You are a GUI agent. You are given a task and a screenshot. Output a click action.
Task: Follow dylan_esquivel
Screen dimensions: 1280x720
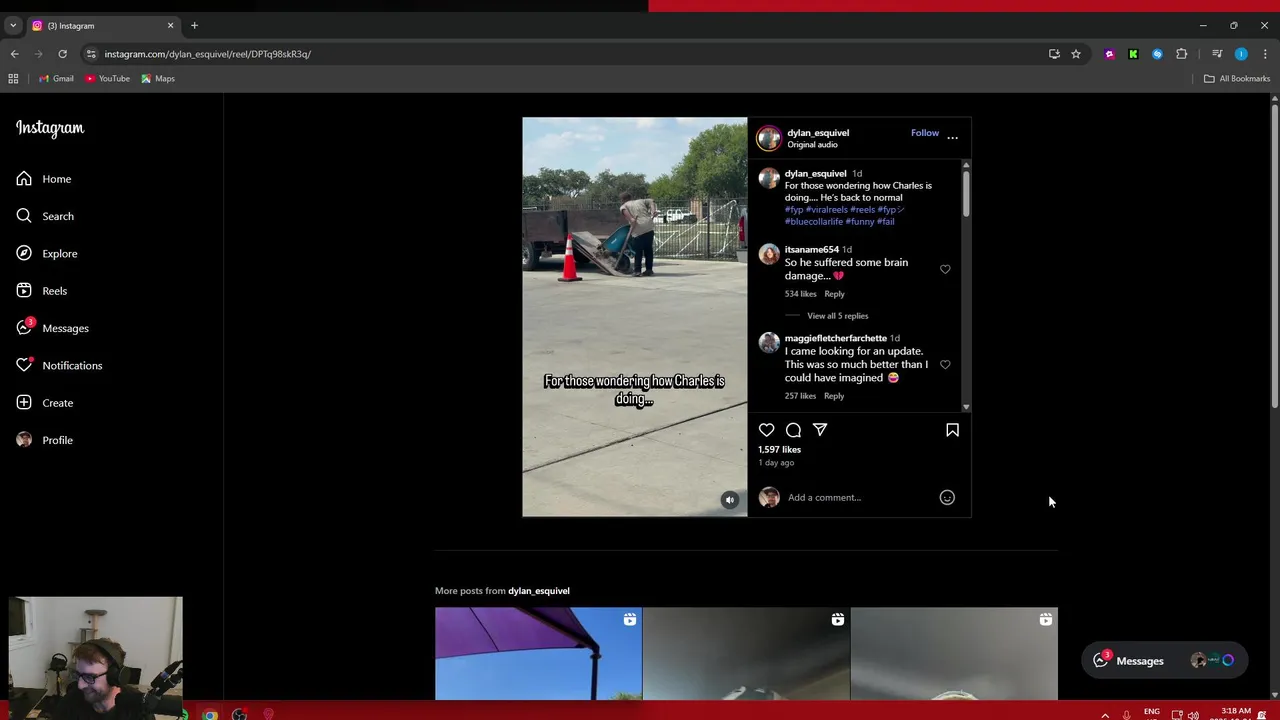925,133
